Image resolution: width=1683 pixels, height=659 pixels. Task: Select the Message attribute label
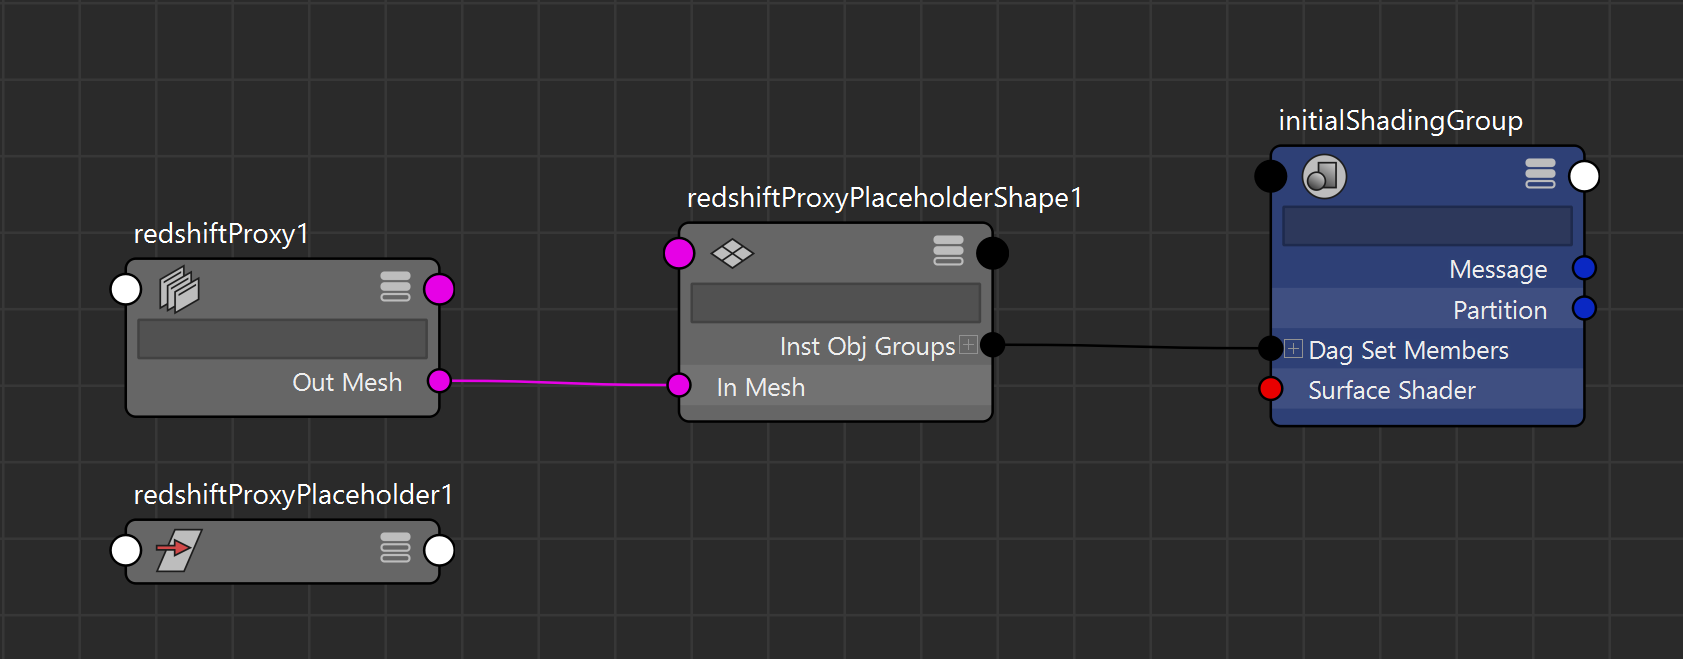coord(1498,269)
